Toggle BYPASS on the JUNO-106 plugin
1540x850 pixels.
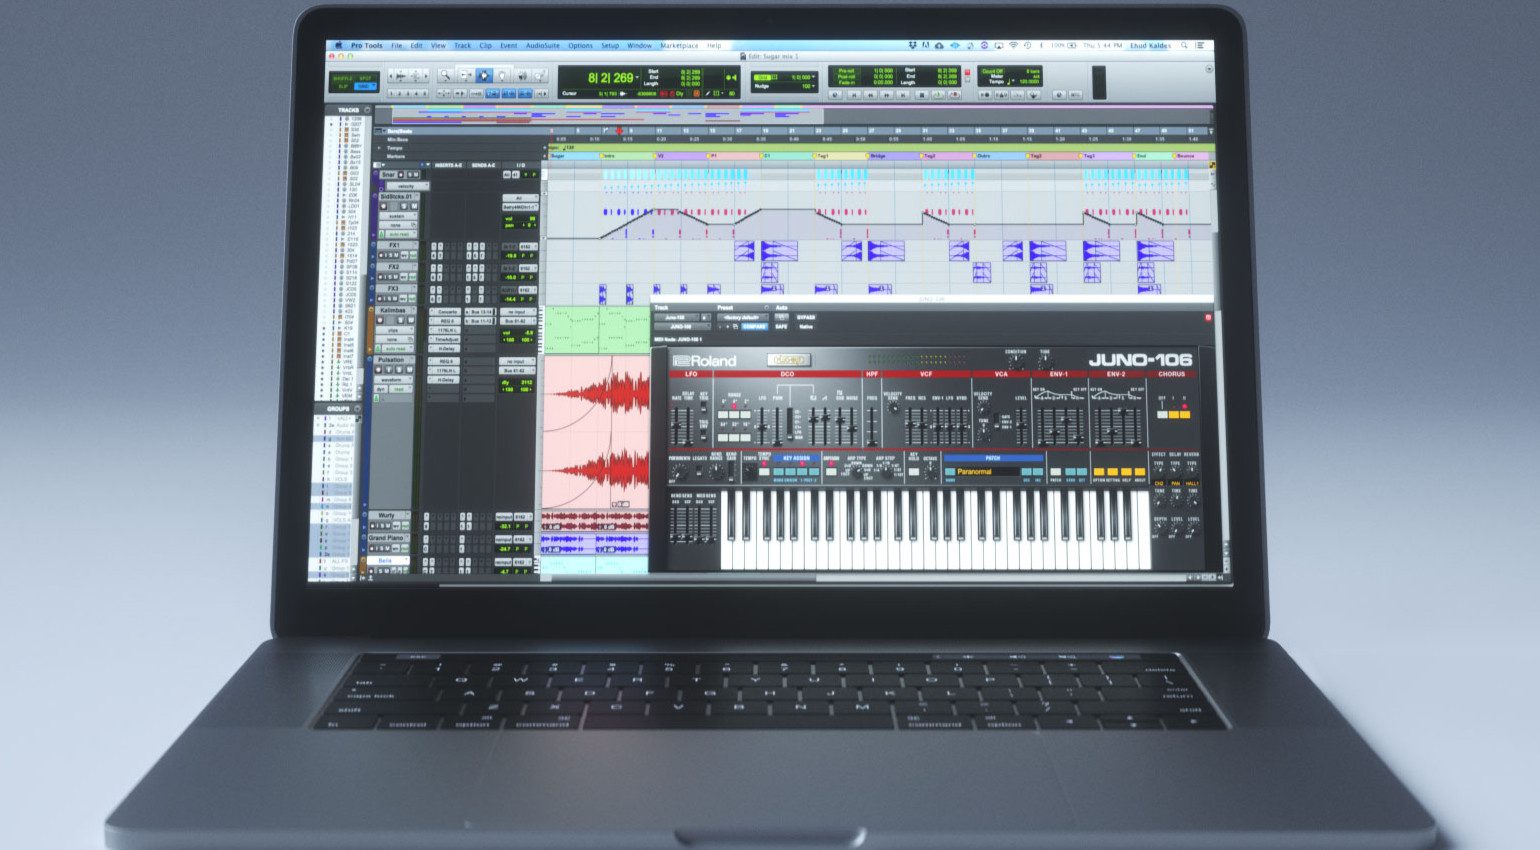point(806,317)
